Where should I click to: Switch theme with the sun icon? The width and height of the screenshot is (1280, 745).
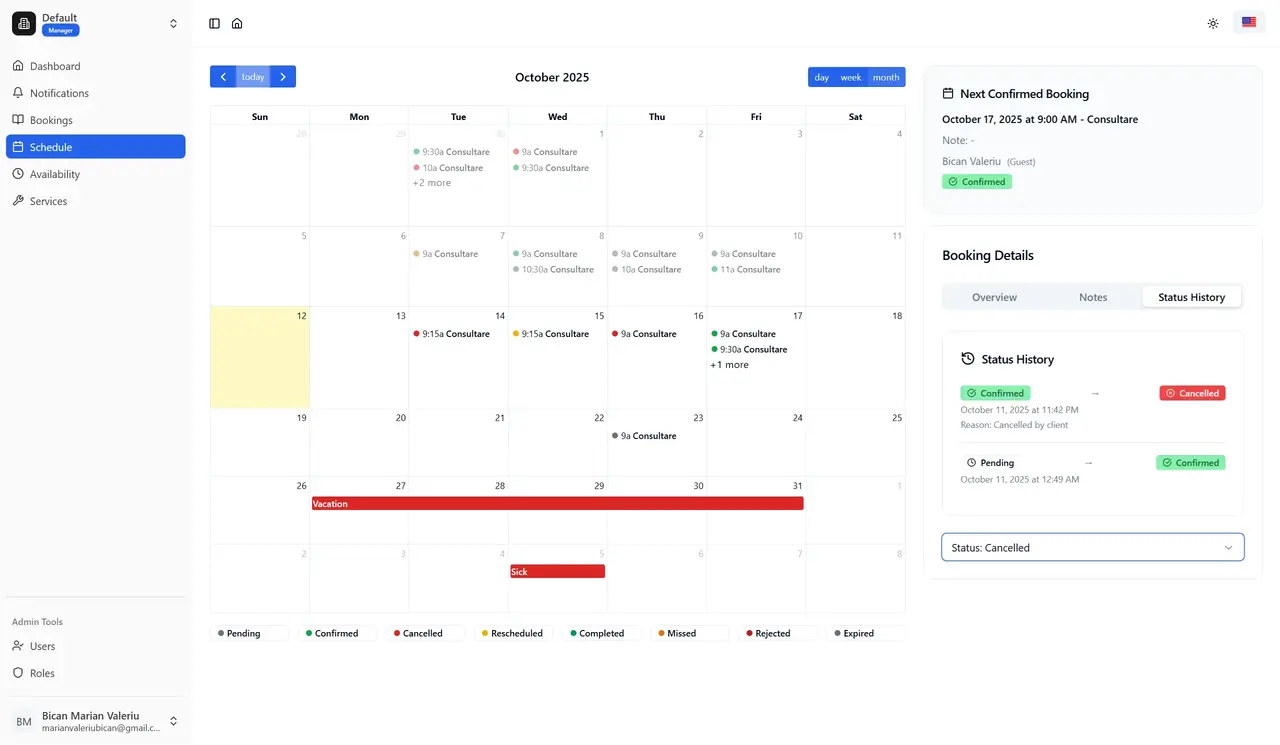1213,23
